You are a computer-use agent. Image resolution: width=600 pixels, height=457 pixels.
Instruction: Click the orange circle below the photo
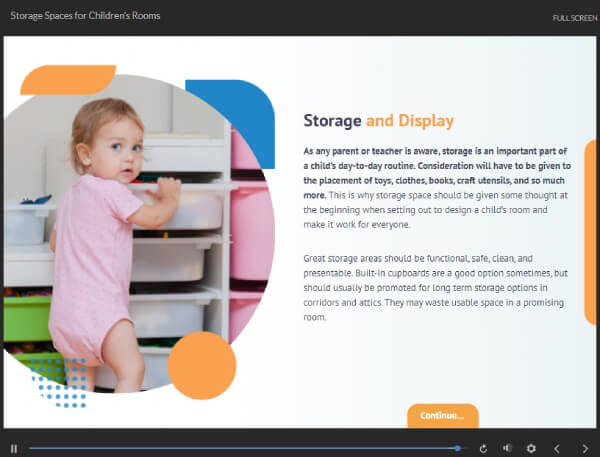pyautogui.click(x=201, y=366)
